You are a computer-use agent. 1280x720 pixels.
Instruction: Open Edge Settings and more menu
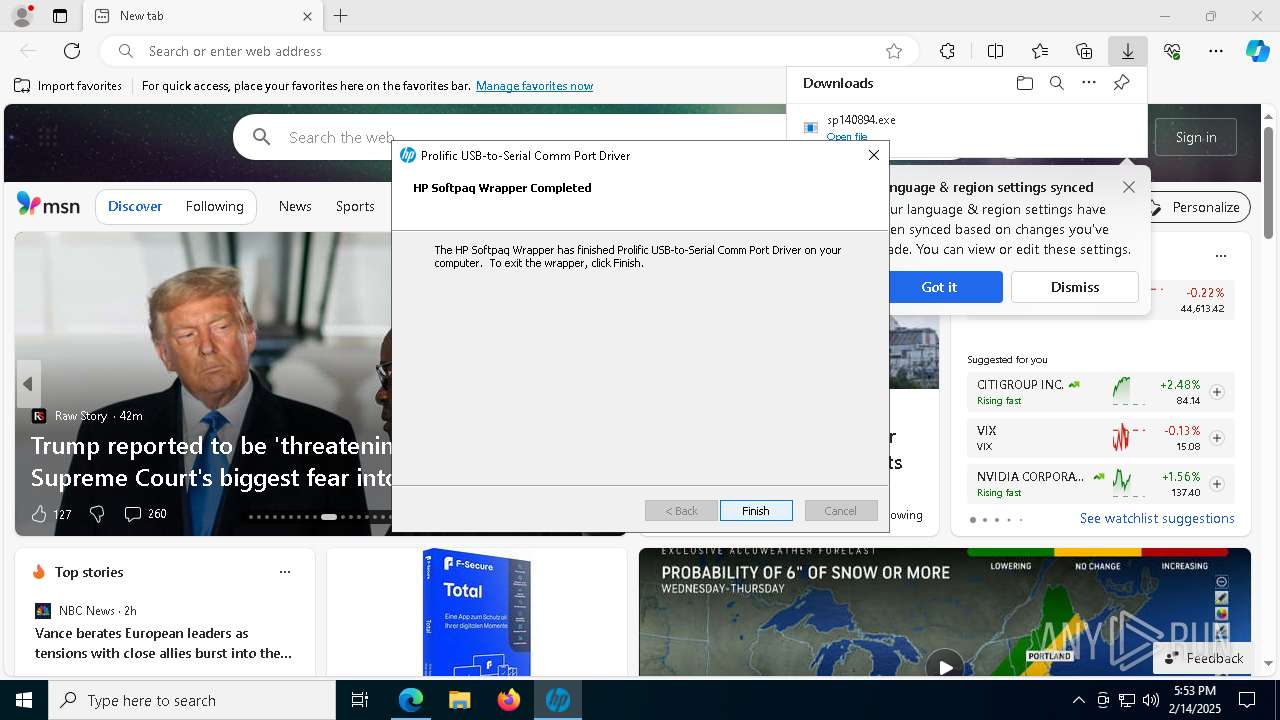tap(1216, 51)
